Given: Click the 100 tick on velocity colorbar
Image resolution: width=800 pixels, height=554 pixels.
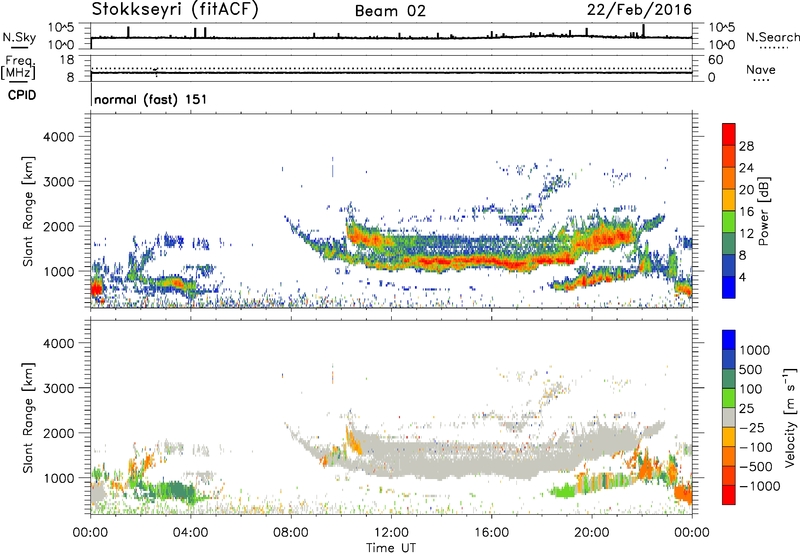Looking at the screenshot, I should [750, 389].
